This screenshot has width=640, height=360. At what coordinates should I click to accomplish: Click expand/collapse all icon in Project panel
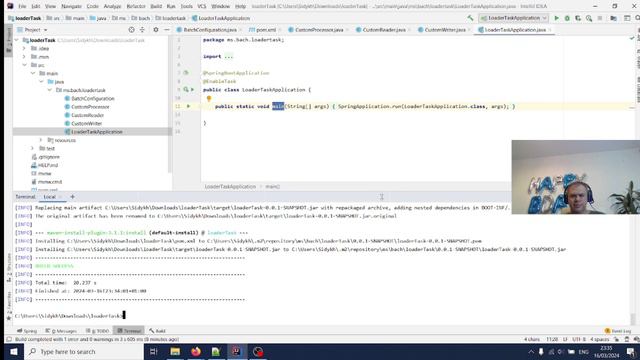click(x=142, y=30)
